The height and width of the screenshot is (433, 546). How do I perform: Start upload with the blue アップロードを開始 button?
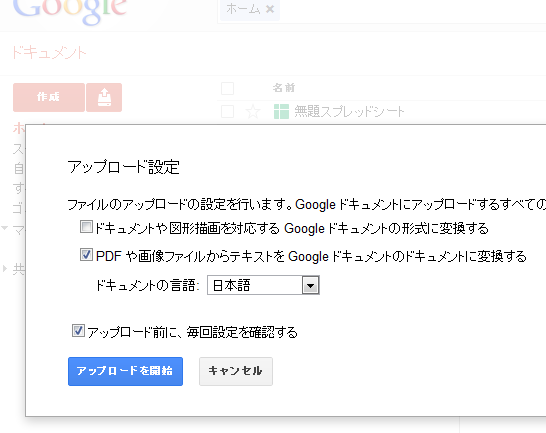(x=125, y=371)
